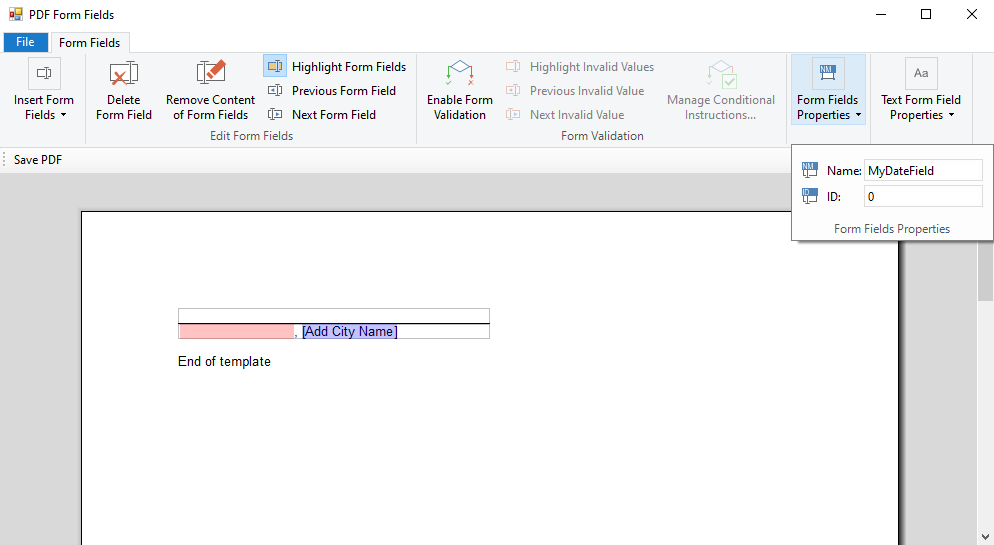Select the pink highlighted form field
This screenshot has height=545, width=994.
(236, 331)
